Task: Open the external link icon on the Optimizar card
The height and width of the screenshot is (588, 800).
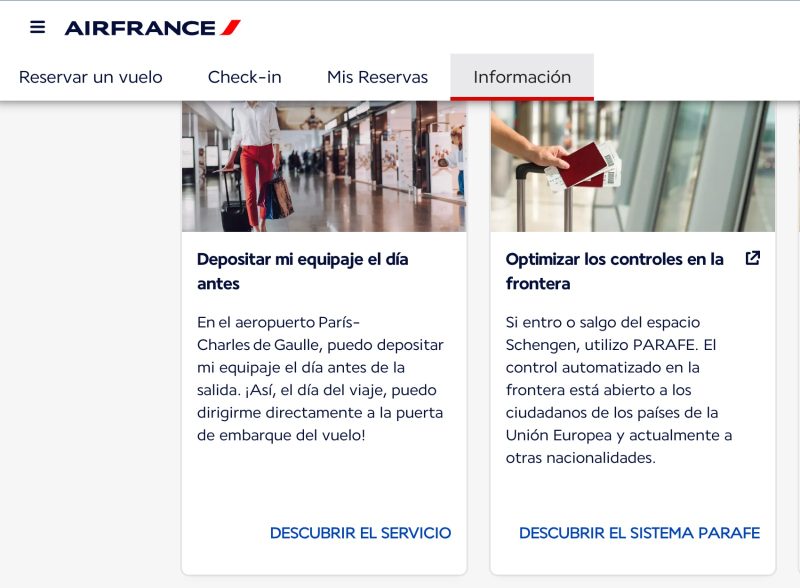Action: 753,258
